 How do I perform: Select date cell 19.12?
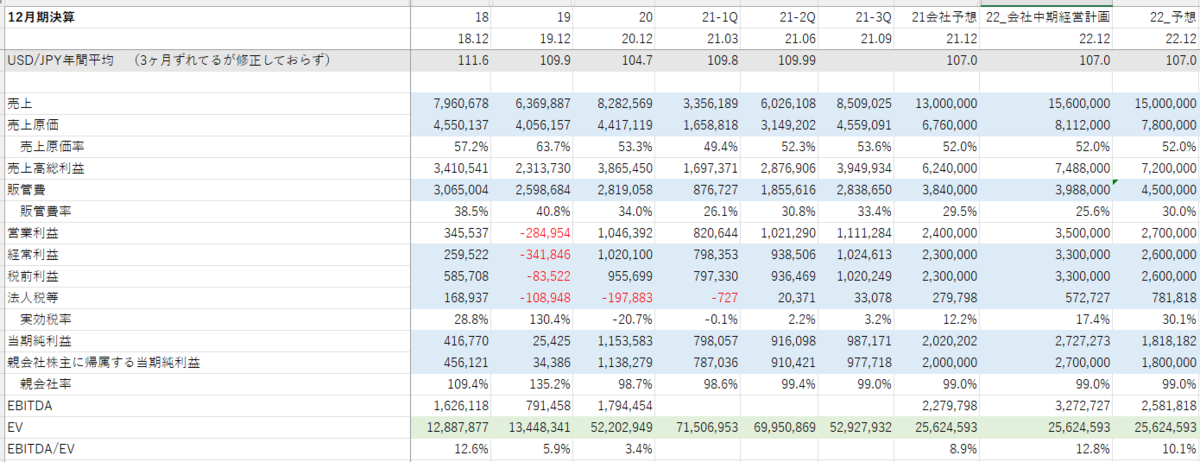click(x=554, y=39)
